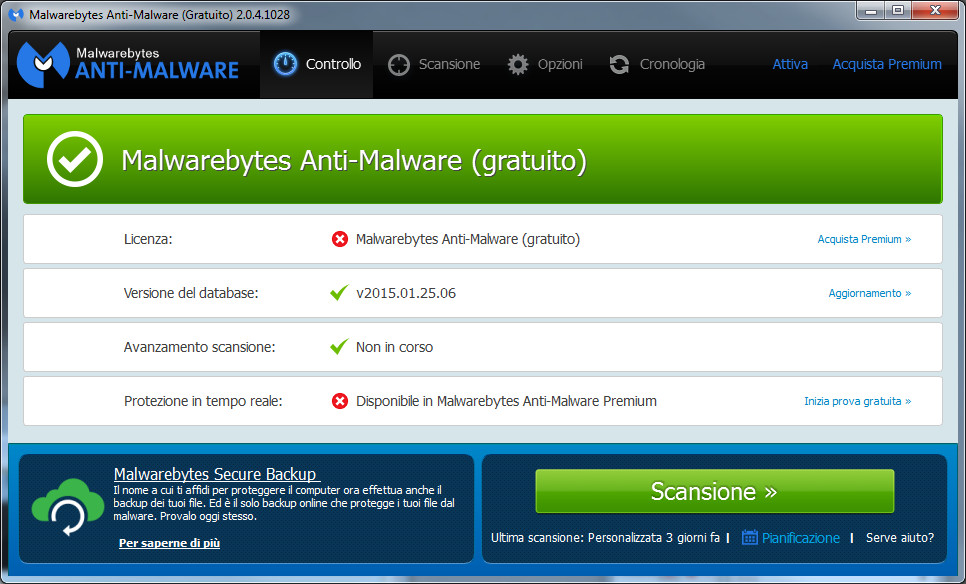
Task: Open the Pianificazione scheduling link
Action: (801, 538)
